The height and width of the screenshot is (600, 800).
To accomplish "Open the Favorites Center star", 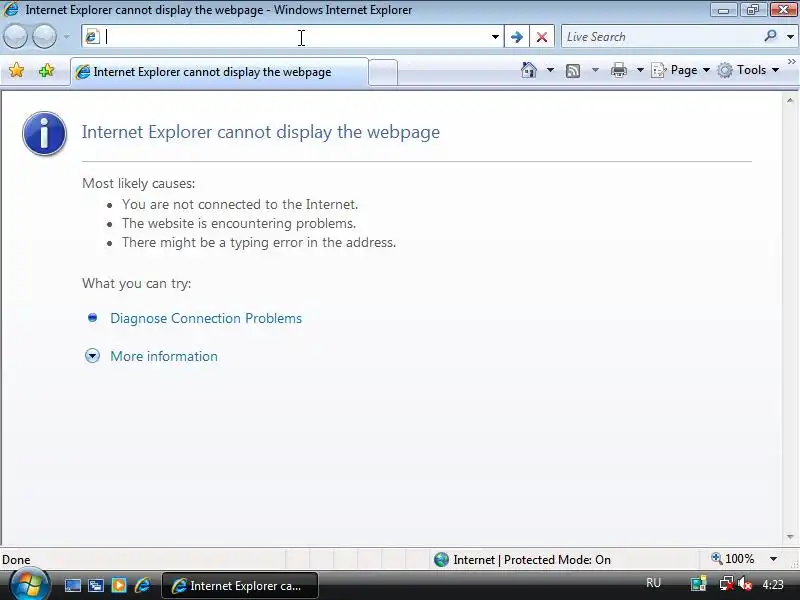I will [16, 70].
